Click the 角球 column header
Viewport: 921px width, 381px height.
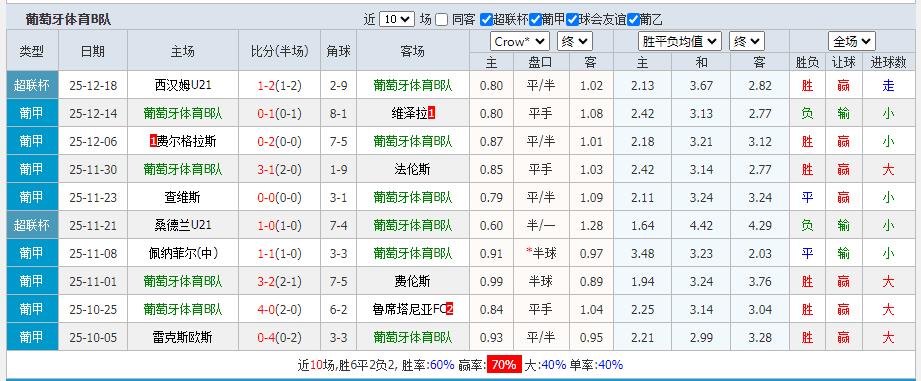click(338, 51)
